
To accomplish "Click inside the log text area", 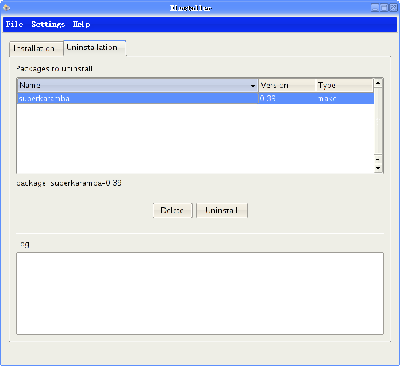I will [x=200, y=293].
